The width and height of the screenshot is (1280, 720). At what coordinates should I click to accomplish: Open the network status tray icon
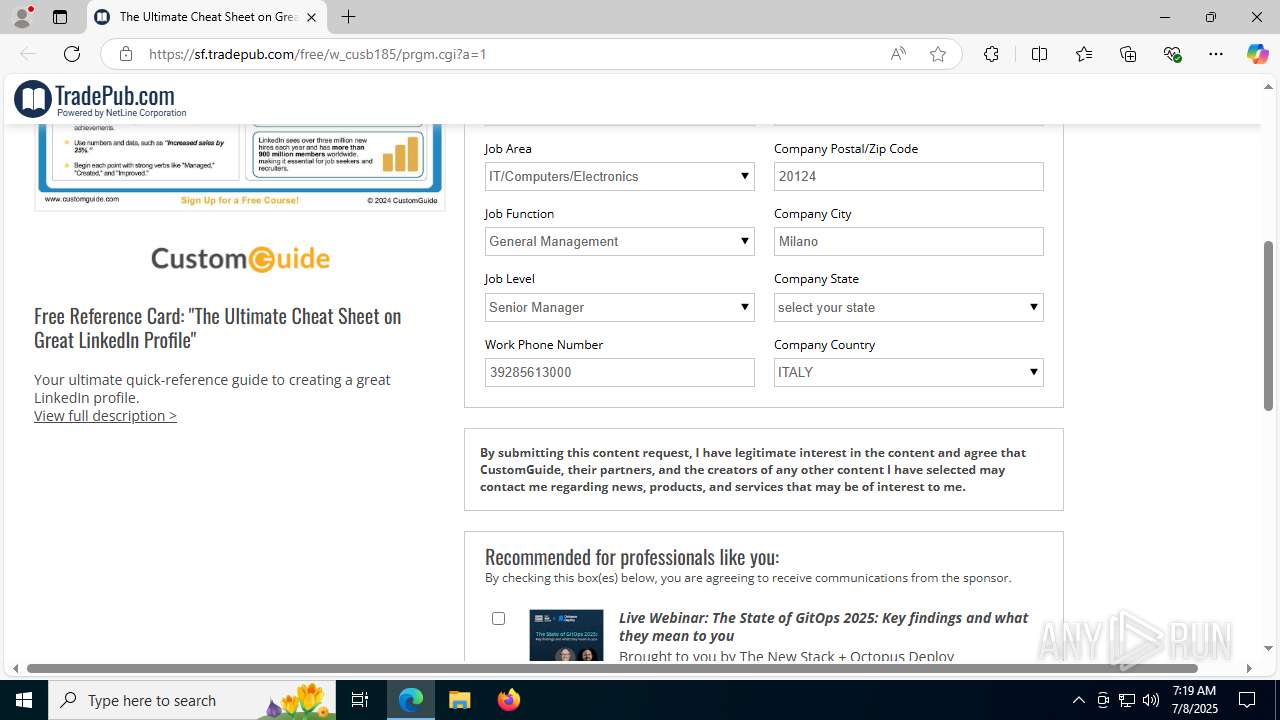click(1127, 700)
